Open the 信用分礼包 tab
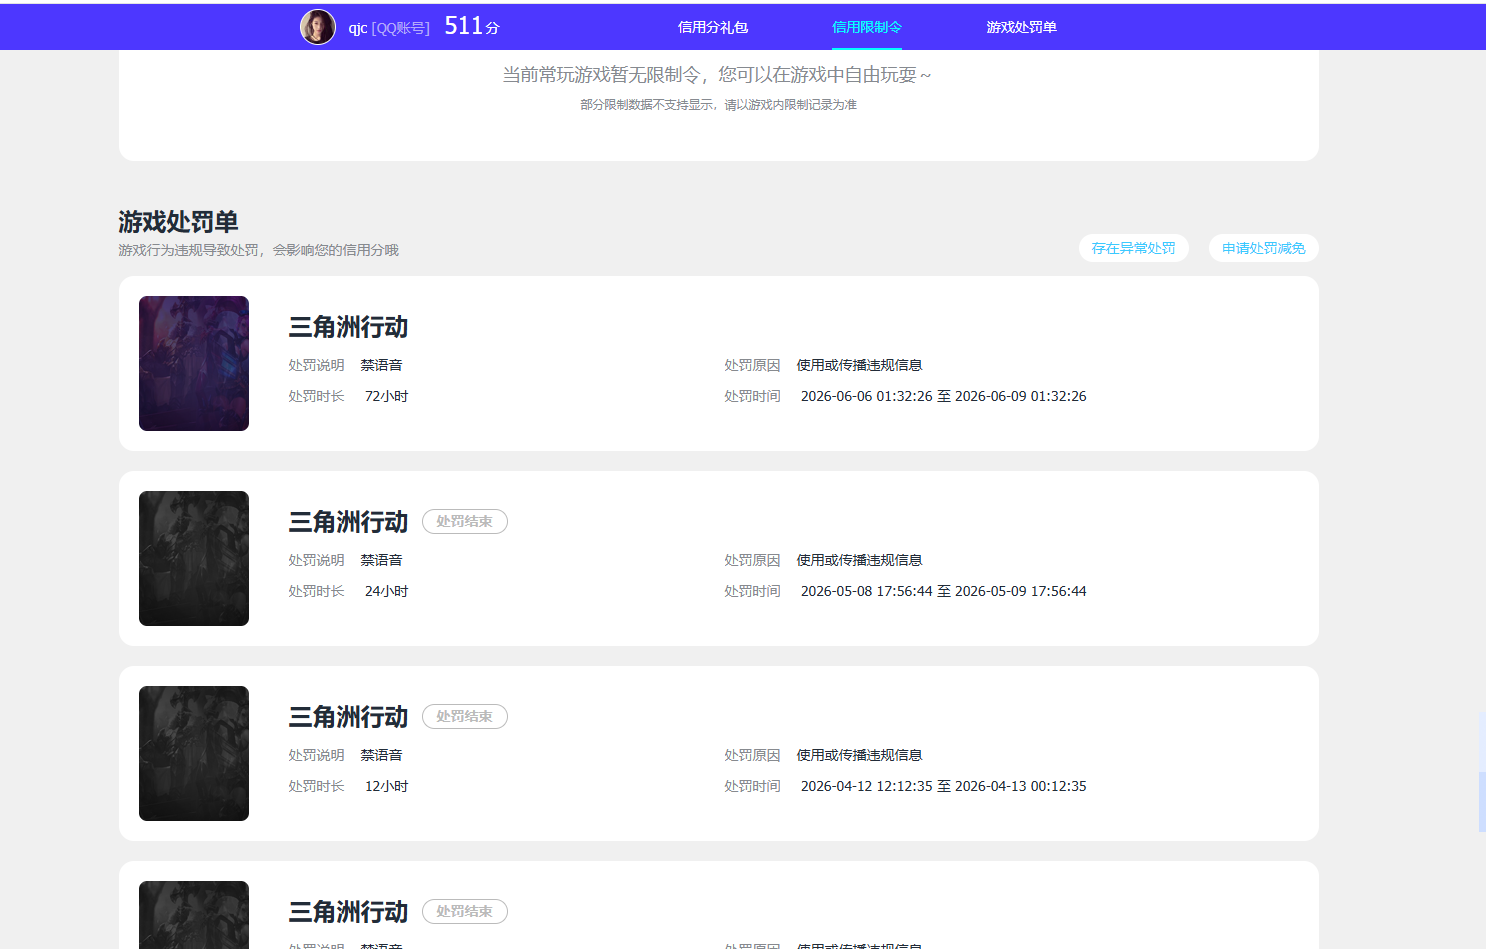 click(713, 27)
